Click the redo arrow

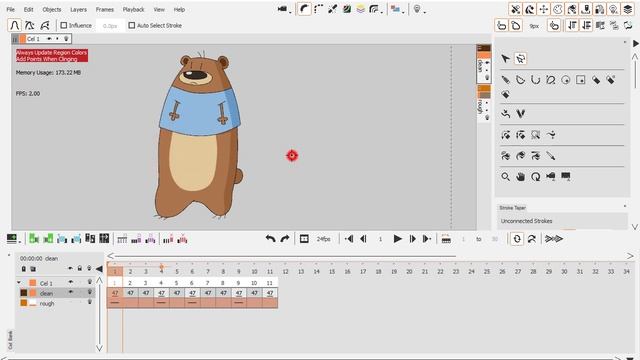pos(285,239)
